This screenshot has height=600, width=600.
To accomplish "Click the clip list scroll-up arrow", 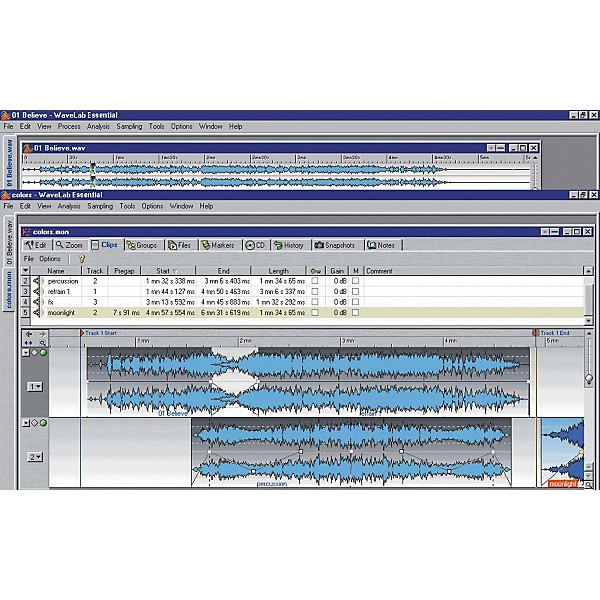I will pos(589,271).
